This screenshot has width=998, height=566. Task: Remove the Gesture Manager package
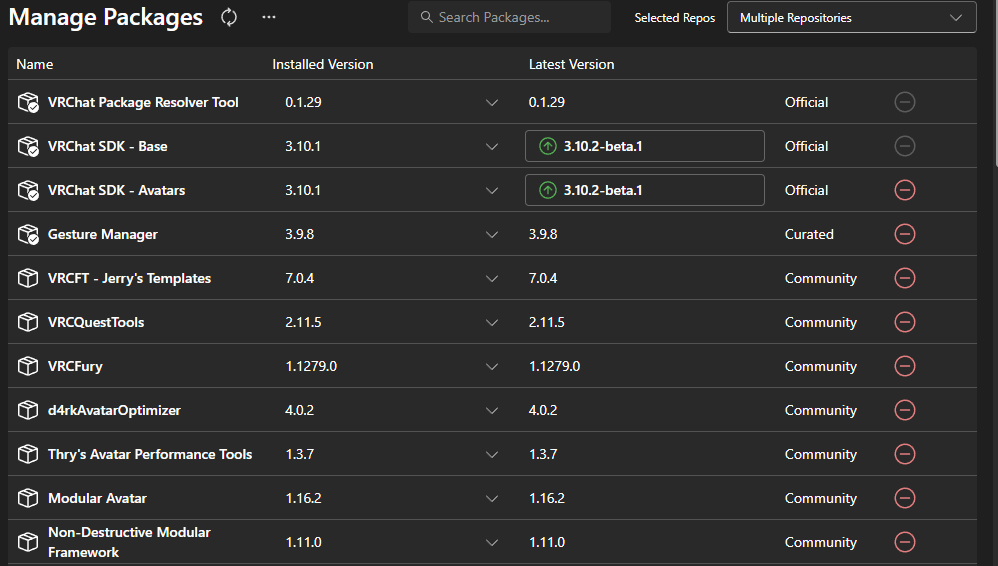pyautogui.click(x=904, y=234)
